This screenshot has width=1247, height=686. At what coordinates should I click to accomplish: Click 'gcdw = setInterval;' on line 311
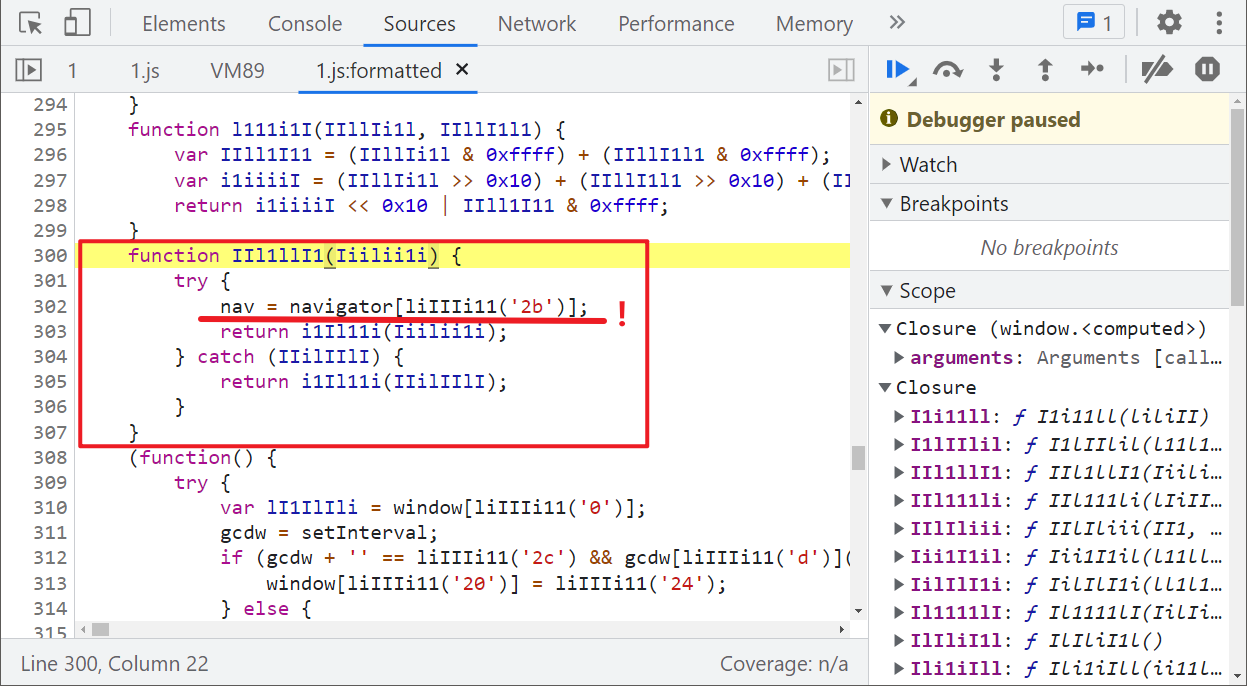pyautogui.click(x=329, y=533)
